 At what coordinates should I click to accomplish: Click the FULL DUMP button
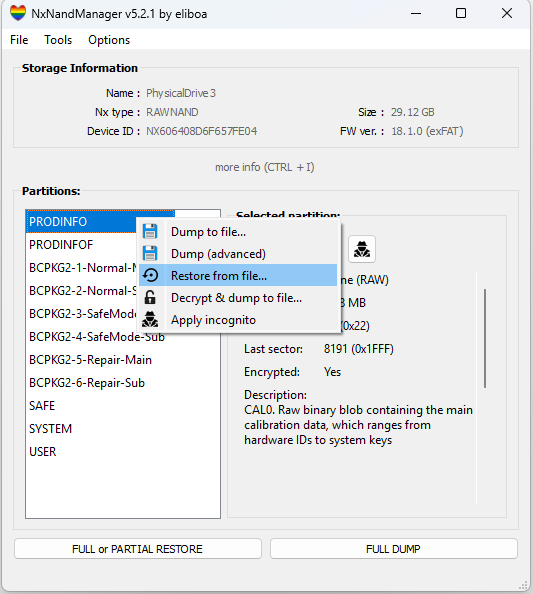click(x=394, y=549)
